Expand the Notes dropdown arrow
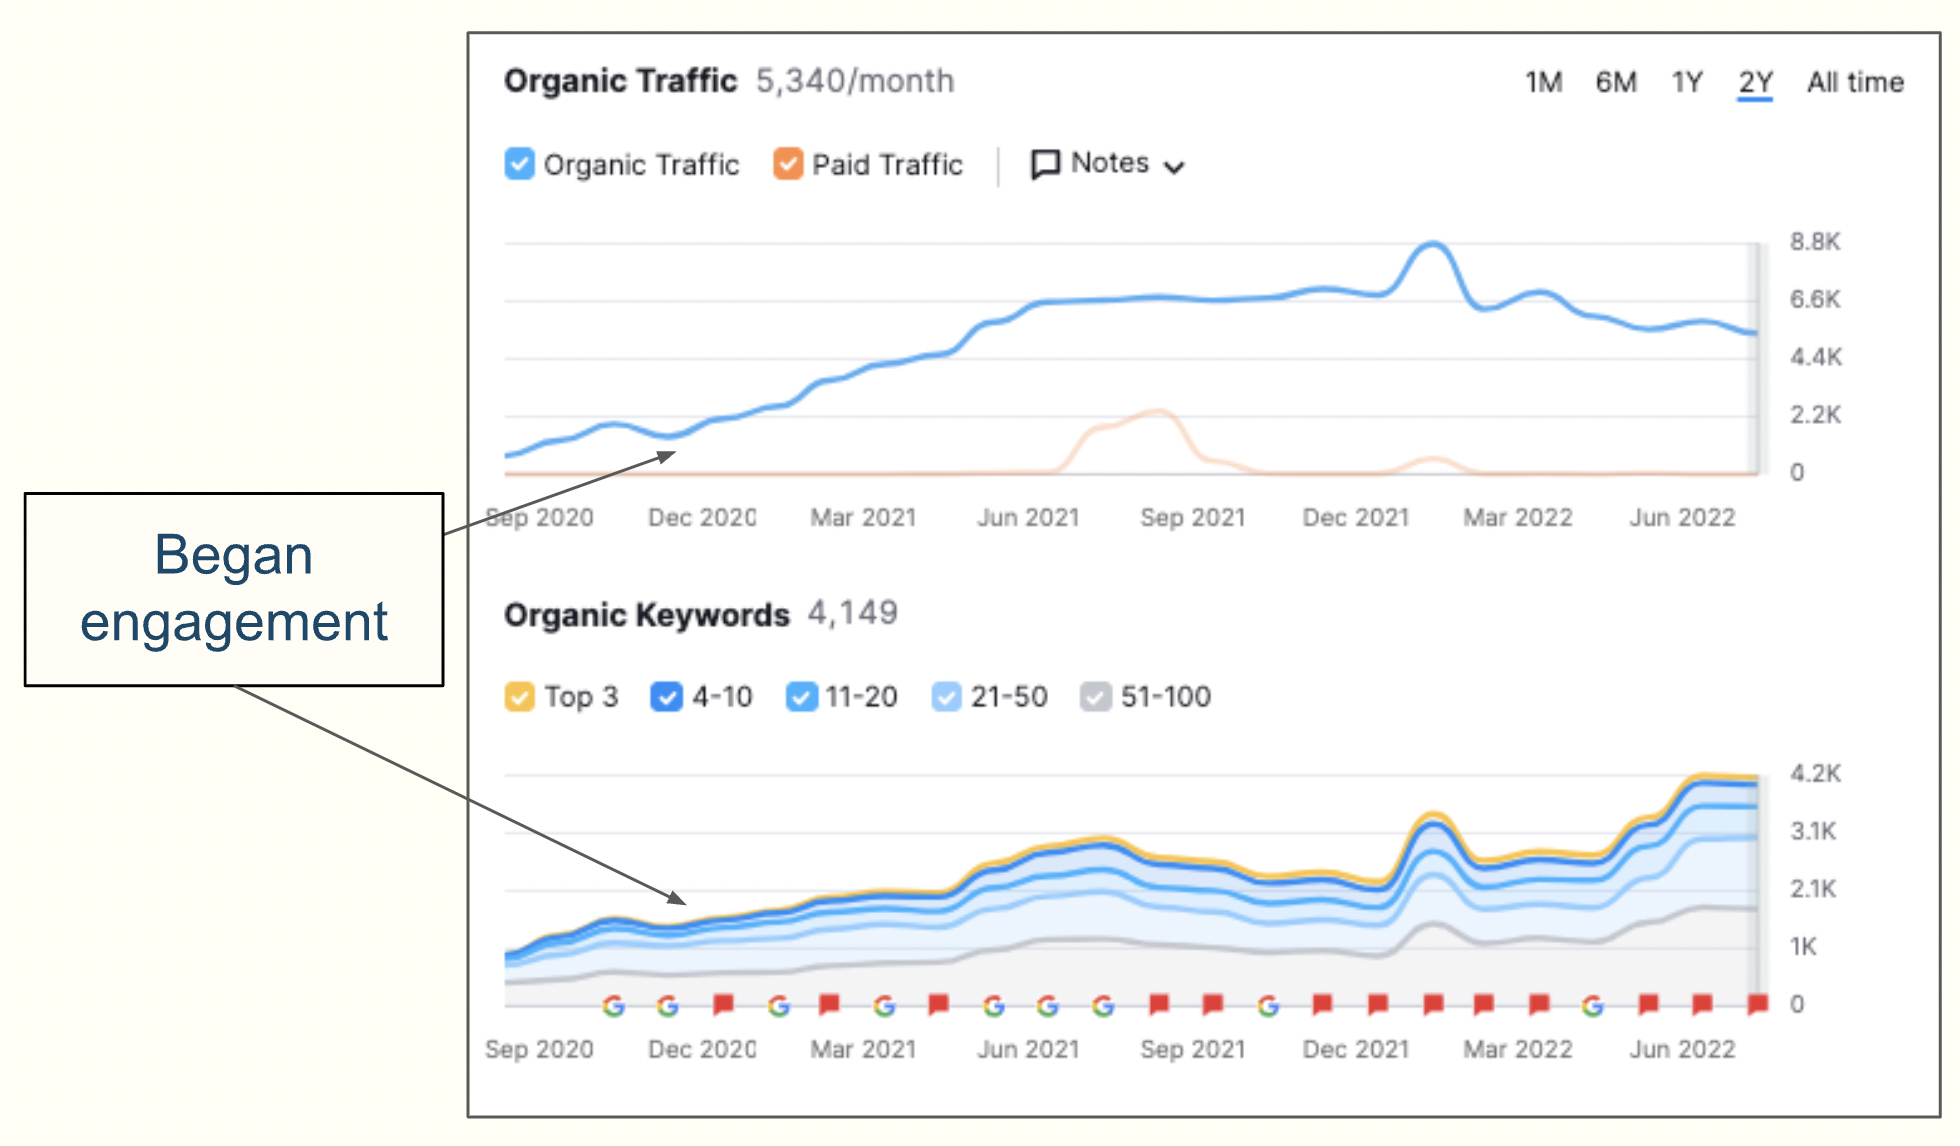This screenshot has width=1960, height=1146. click(x=1175, y=167)
